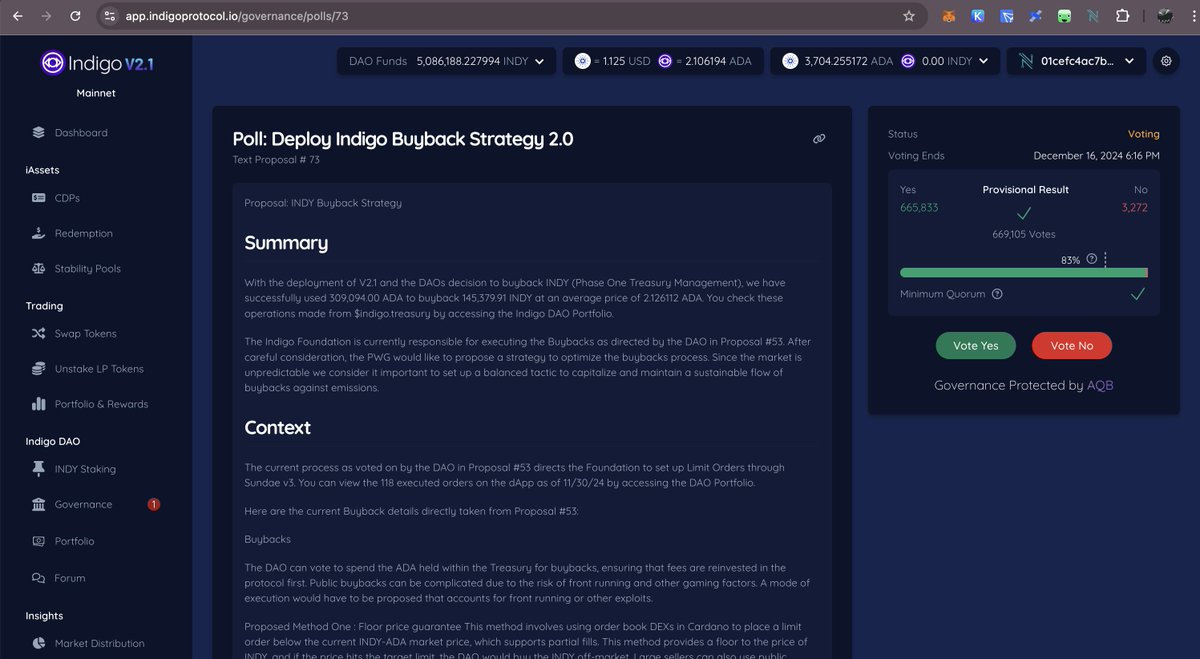1200x659 pixels.
Task: Click the red Governance notification badge
Action: [153, 504]
